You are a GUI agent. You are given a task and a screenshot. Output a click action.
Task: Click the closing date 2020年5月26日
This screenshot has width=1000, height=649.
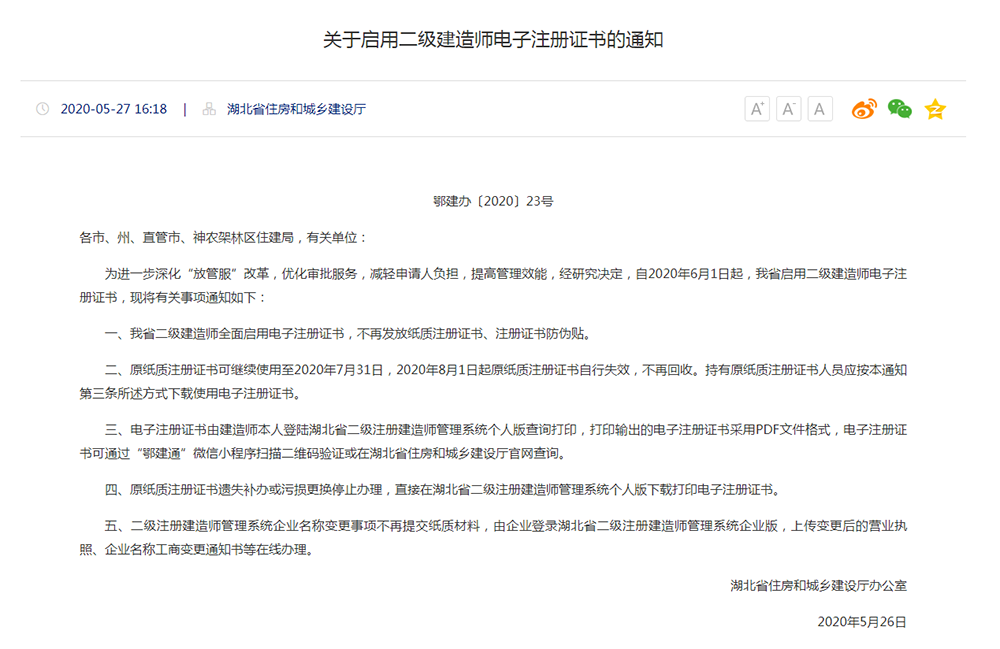point(861,622)
